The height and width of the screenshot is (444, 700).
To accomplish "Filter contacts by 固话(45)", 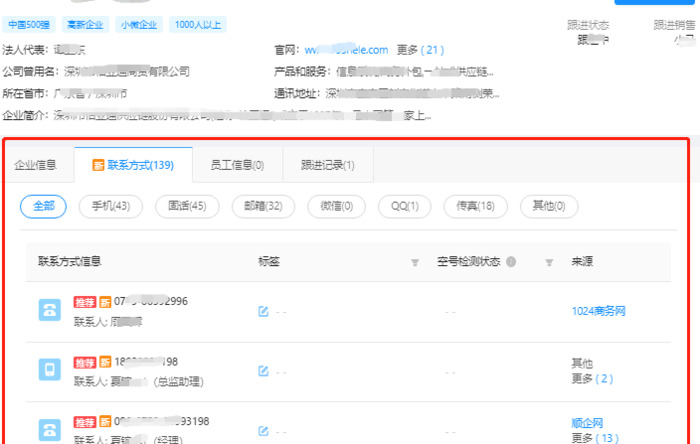I will [x=187, y=206].
